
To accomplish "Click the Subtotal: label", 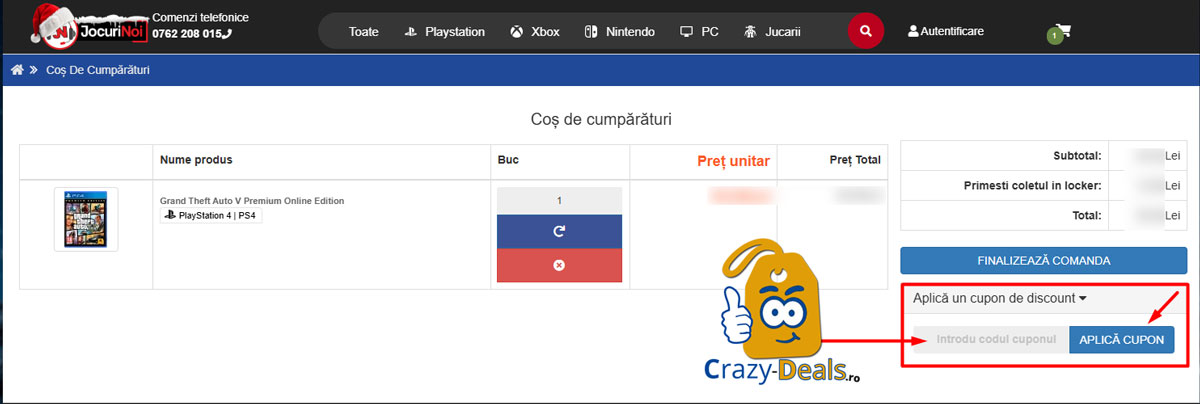I will [x=1077, y=156].
